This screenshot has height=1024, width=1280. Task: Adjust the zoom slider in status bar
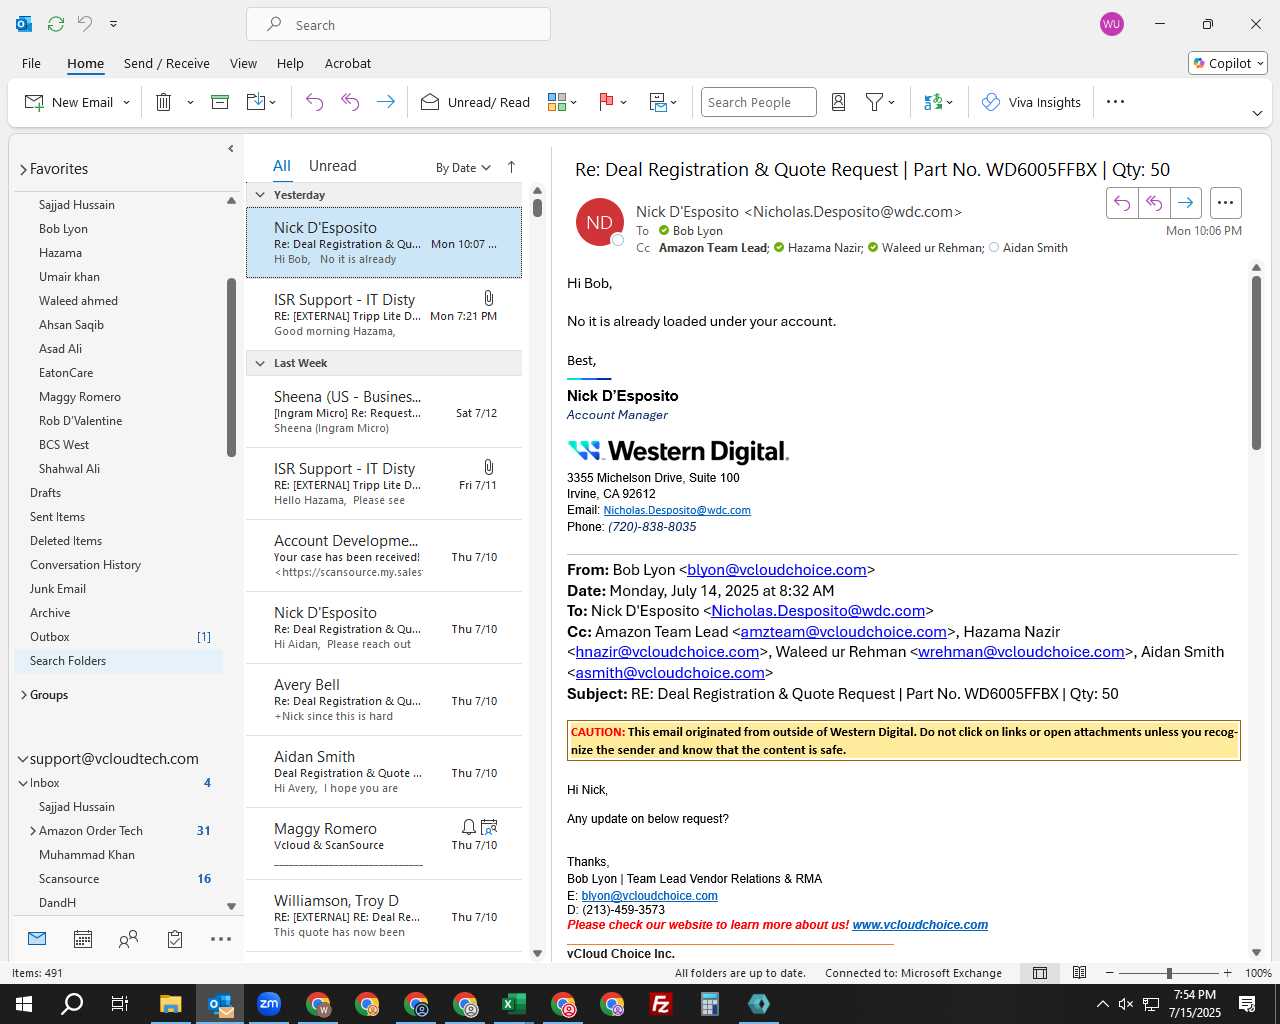tap(1169, 973)
